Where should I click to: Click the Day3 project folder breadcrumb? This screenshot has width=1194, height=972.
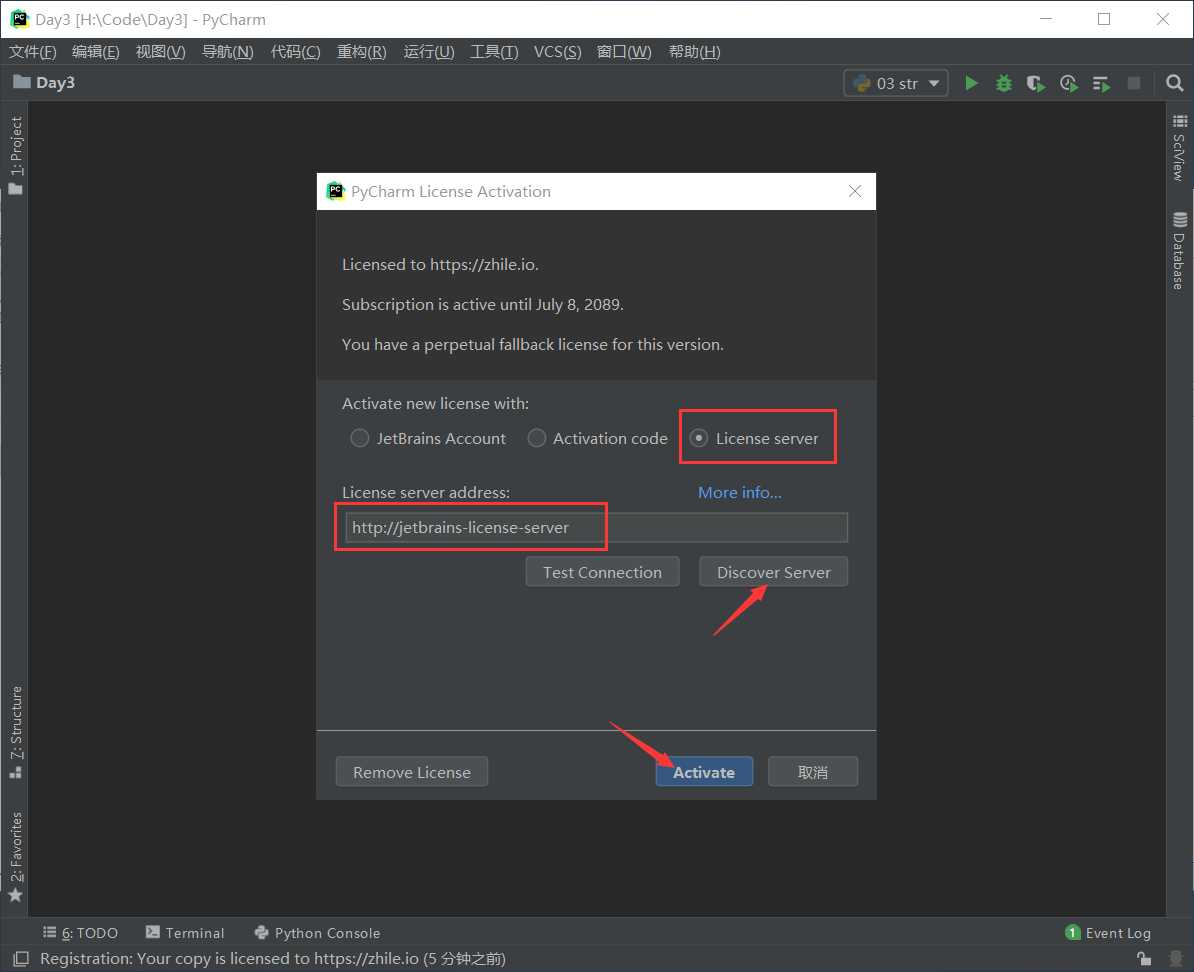[x=44, y=82]
